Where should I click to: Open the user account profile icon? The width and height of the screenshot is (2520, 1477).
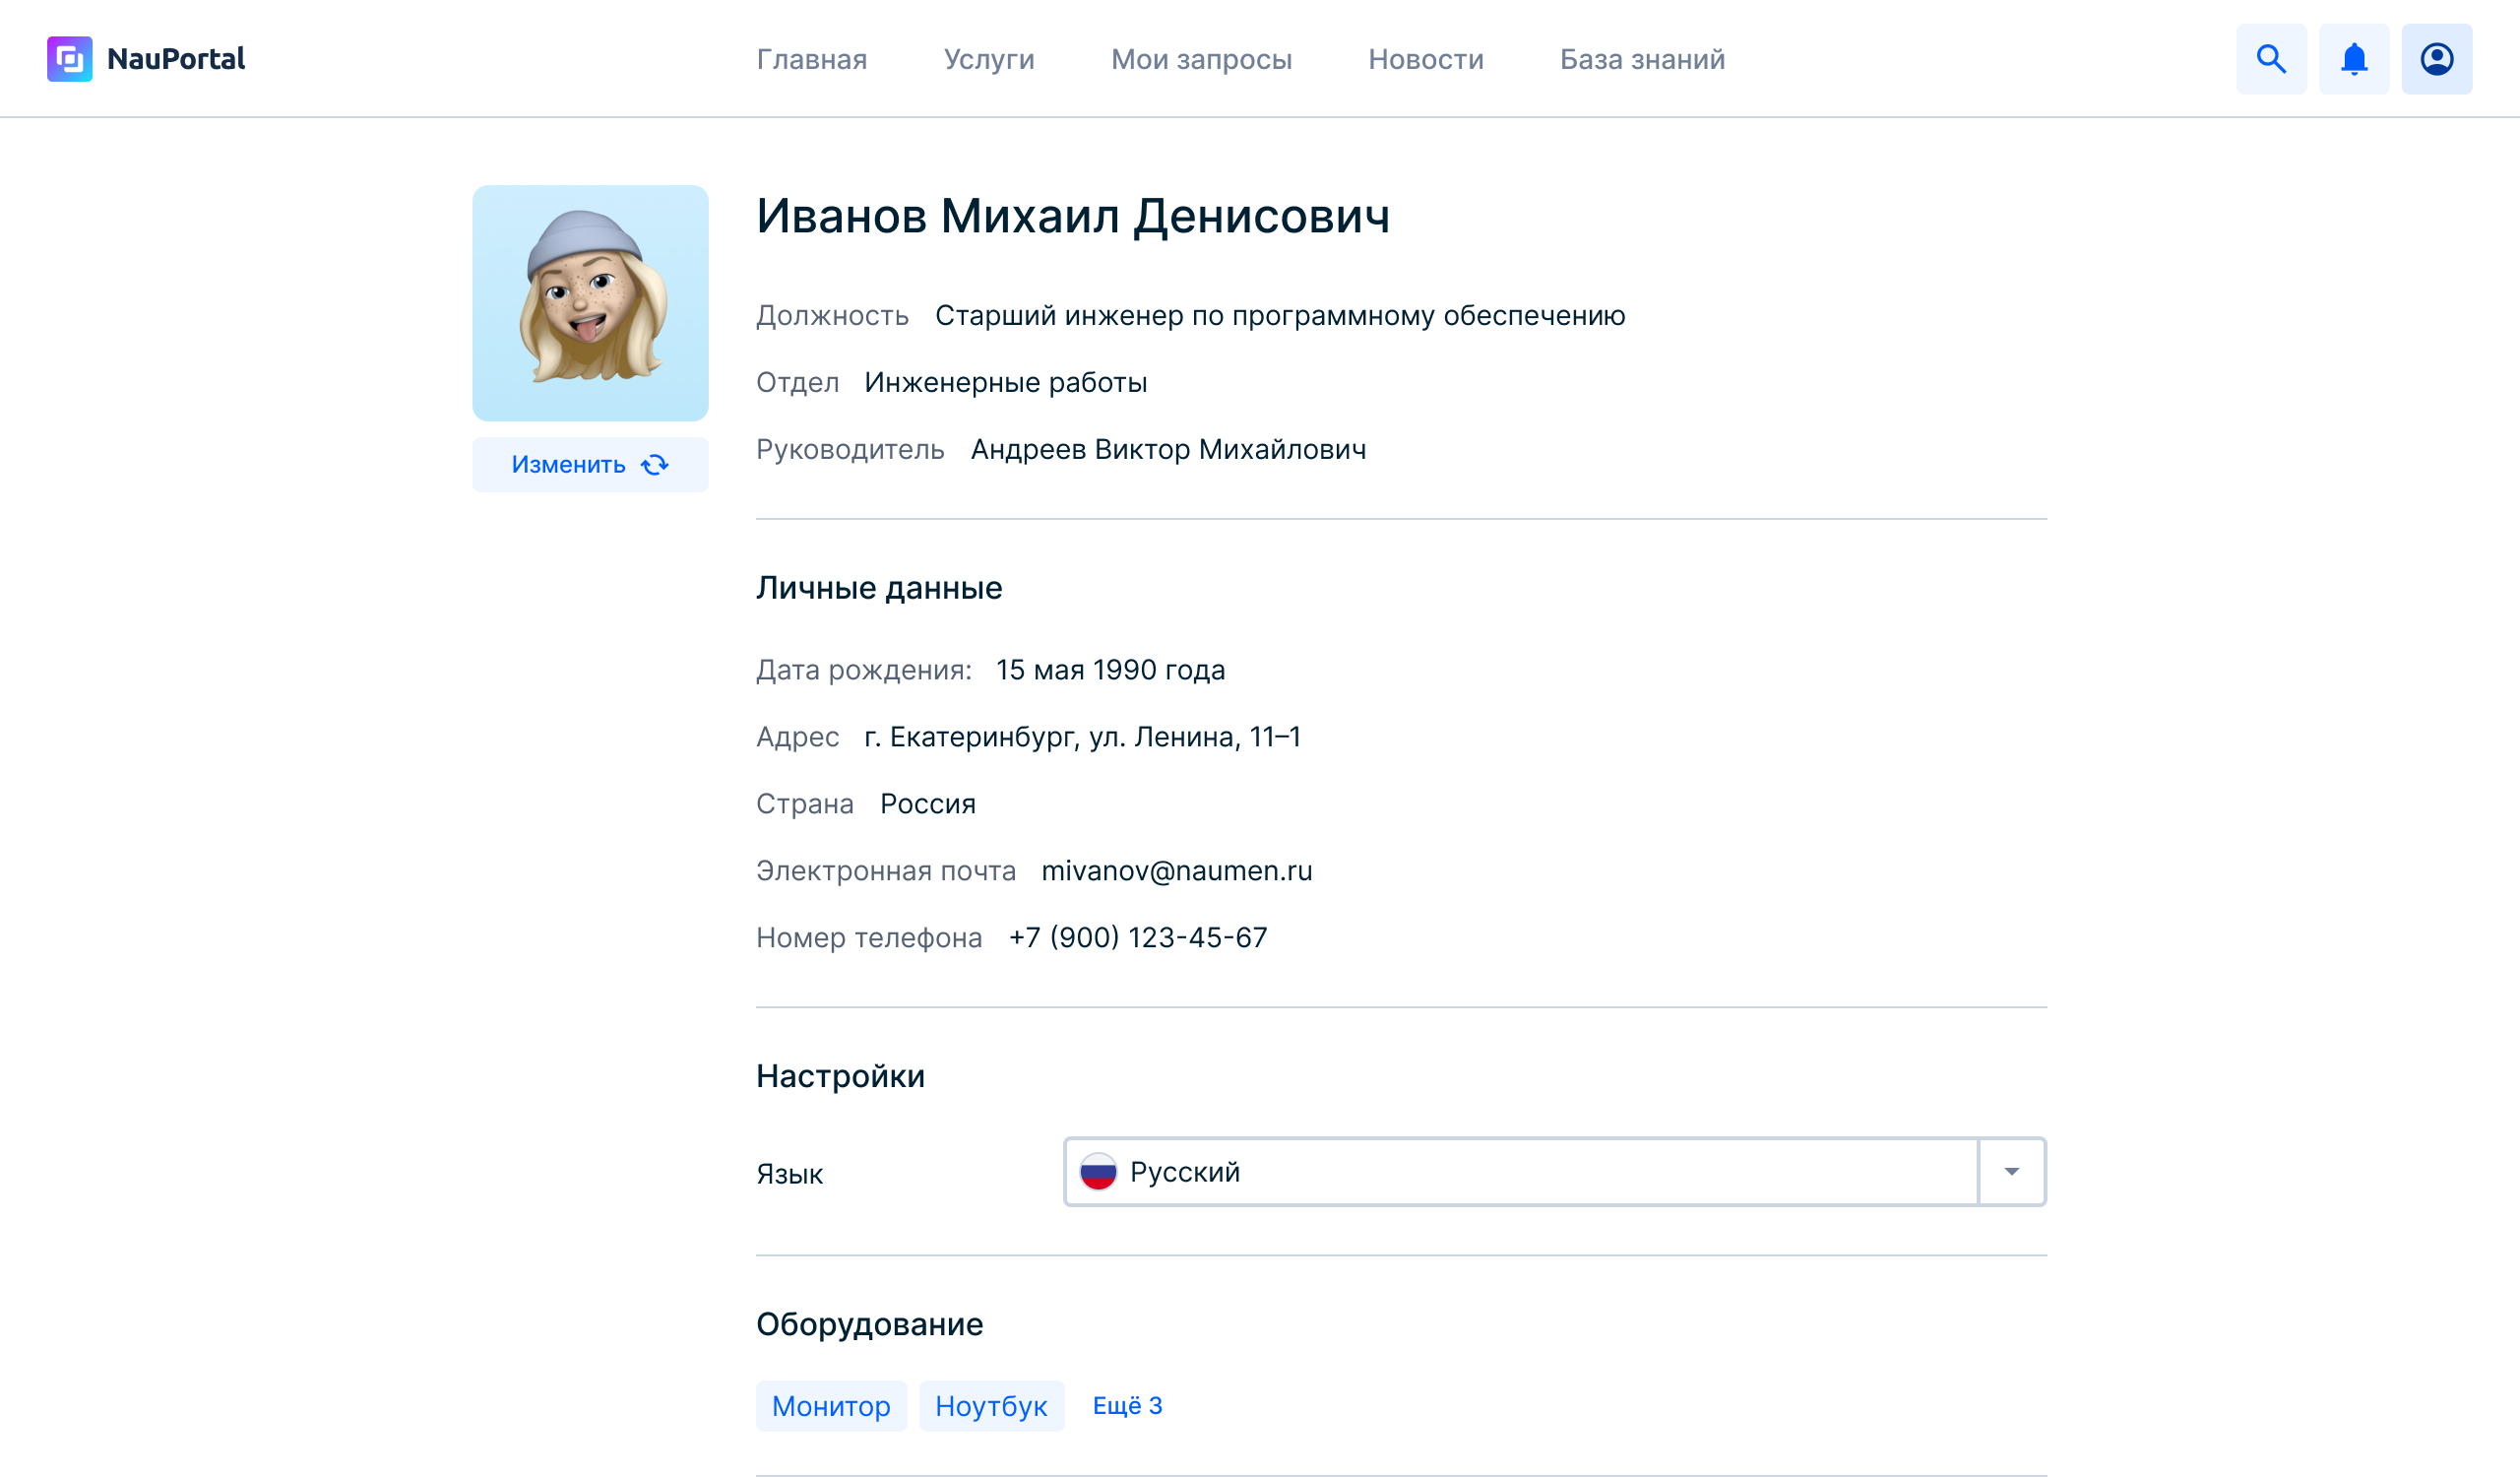2437,59
